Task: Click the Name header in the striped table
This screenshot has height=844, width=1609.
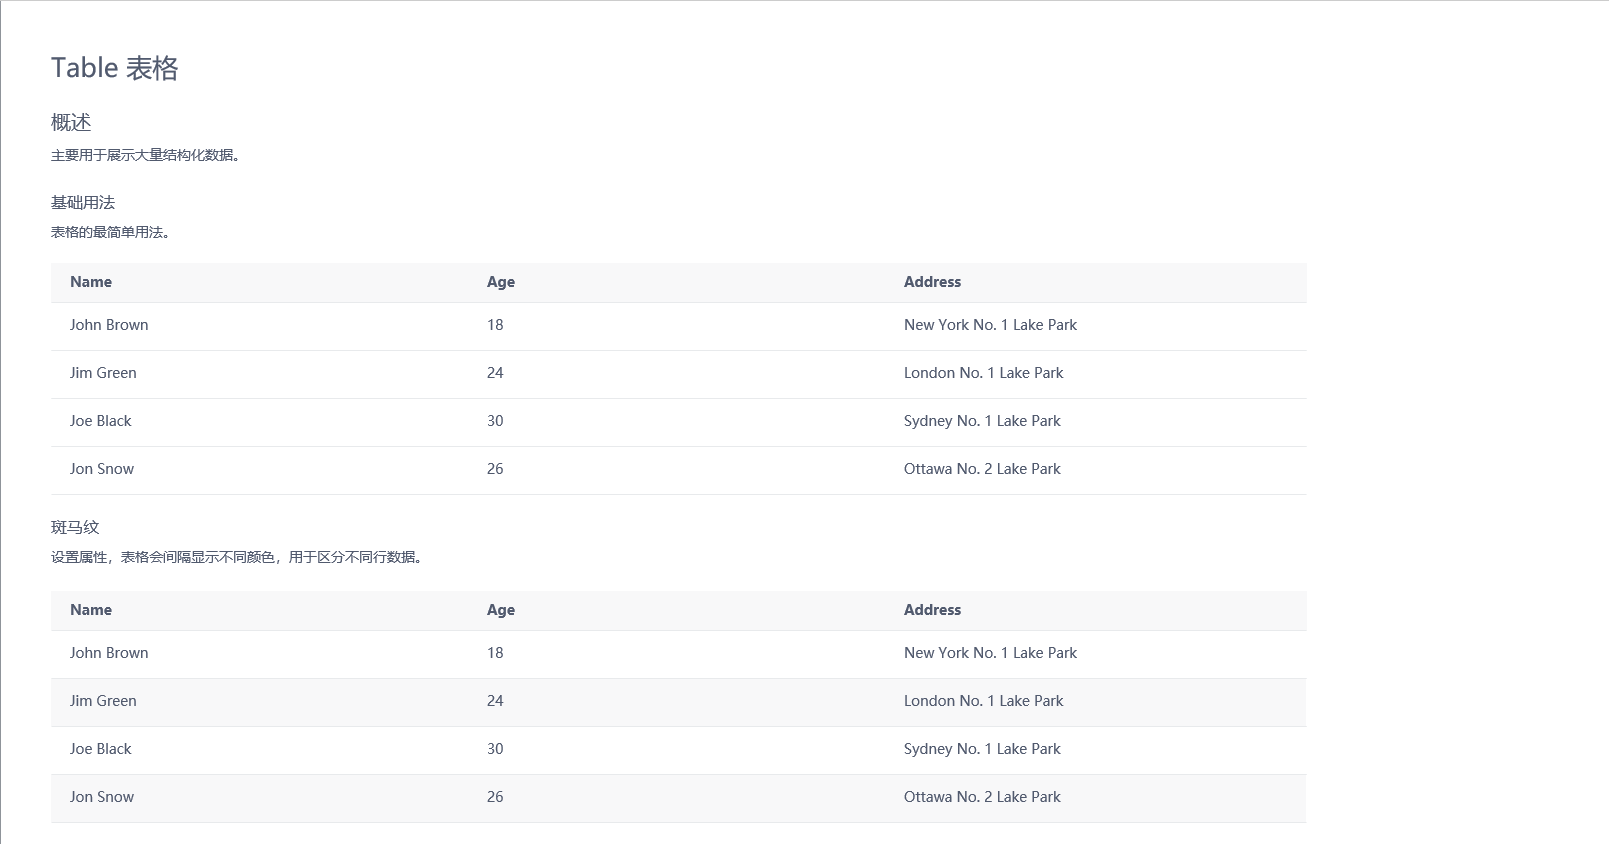Action: coord(91,610)
